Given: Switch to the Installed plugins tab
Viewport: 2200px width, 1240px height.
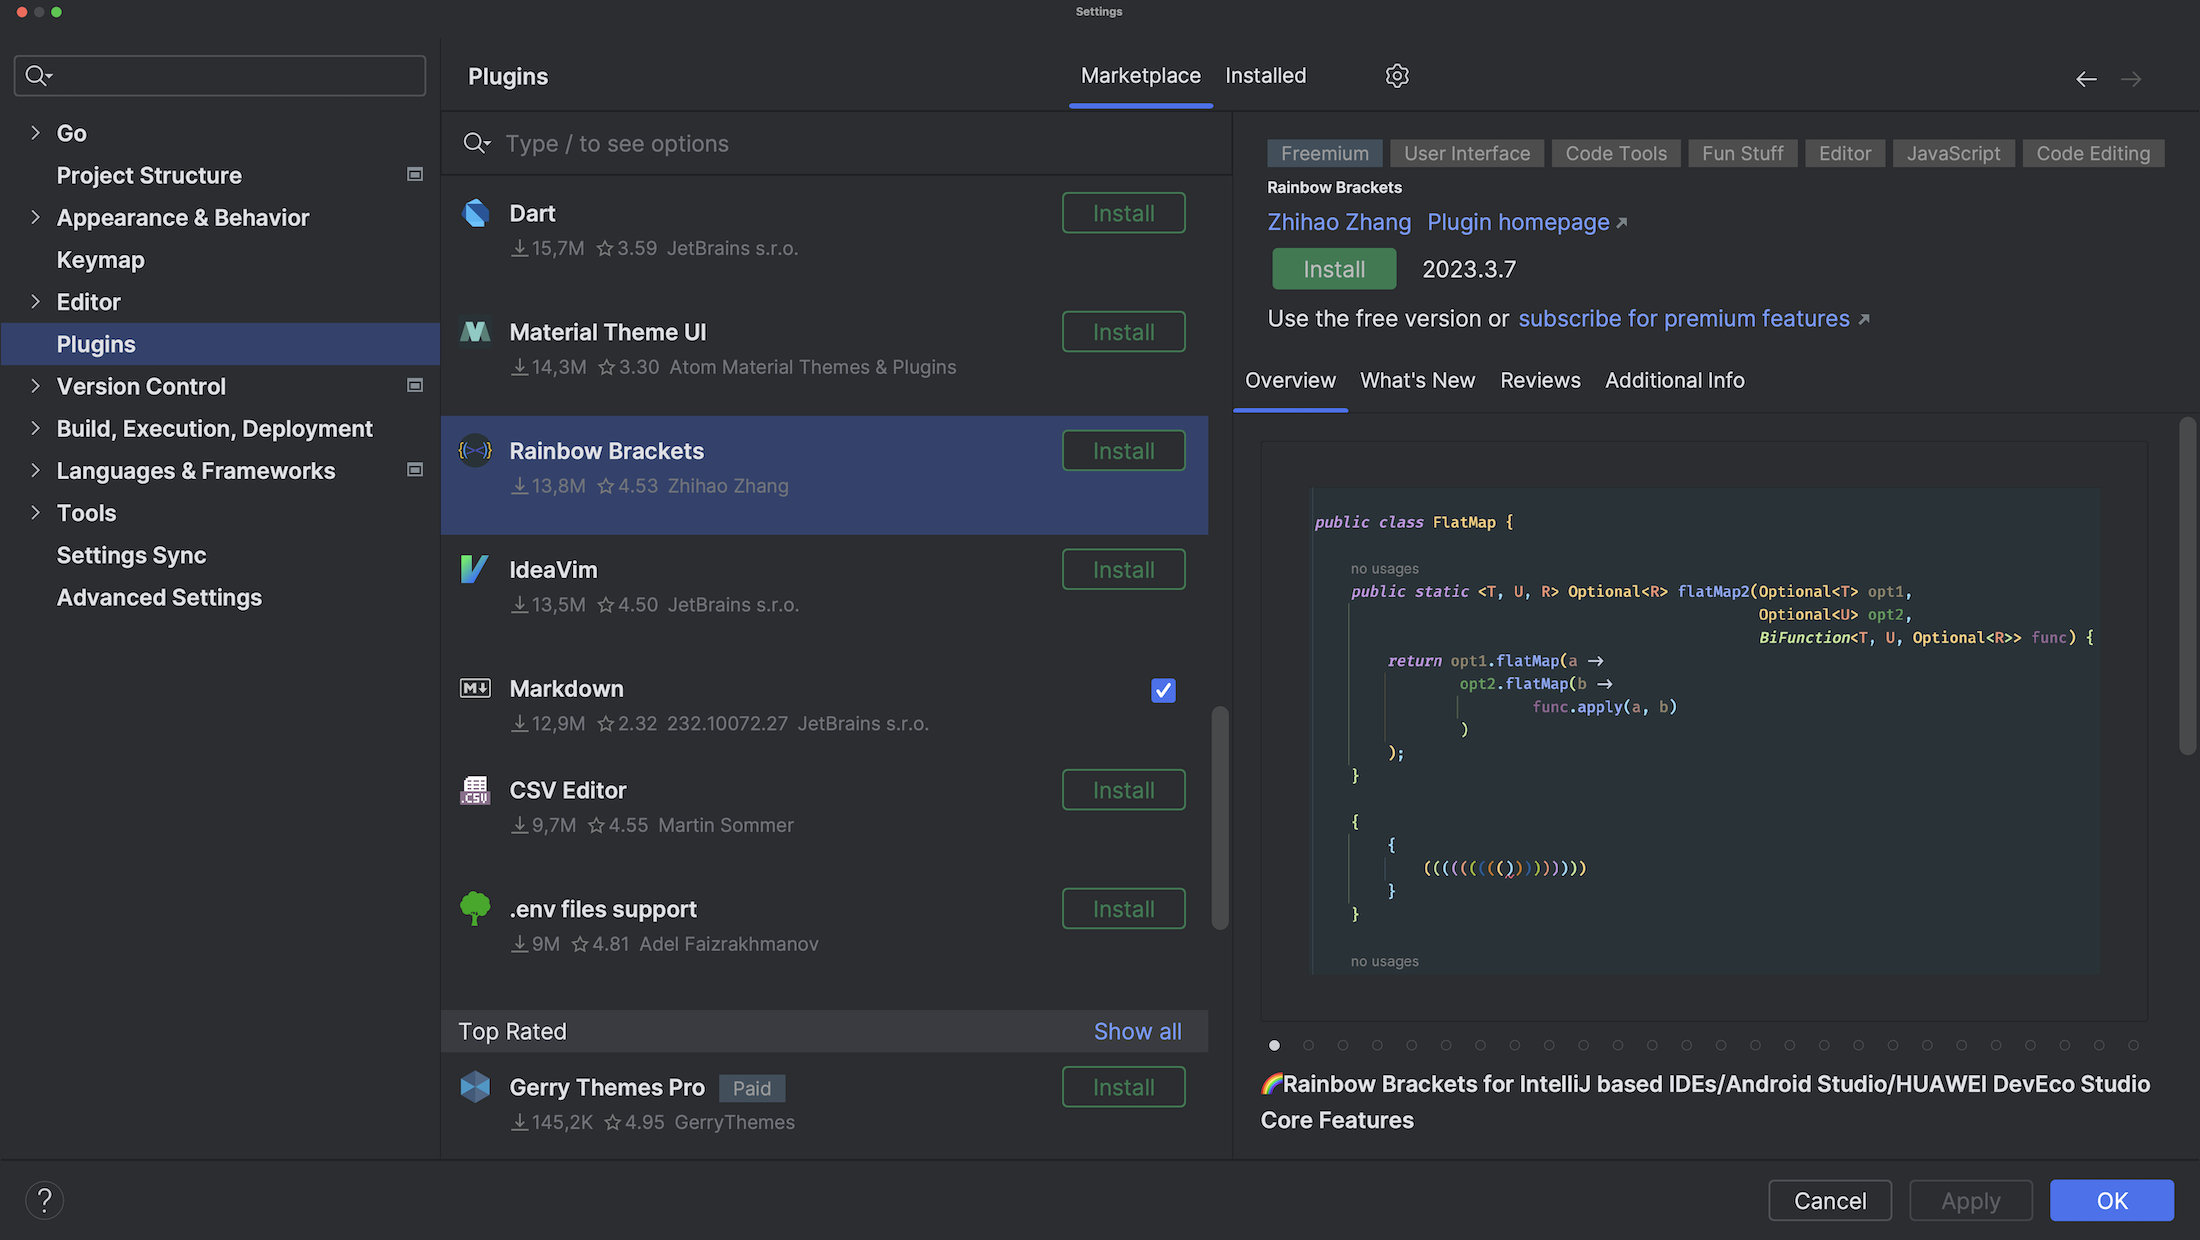Looking at the screenshot, I should click(x=1266, y=74).
